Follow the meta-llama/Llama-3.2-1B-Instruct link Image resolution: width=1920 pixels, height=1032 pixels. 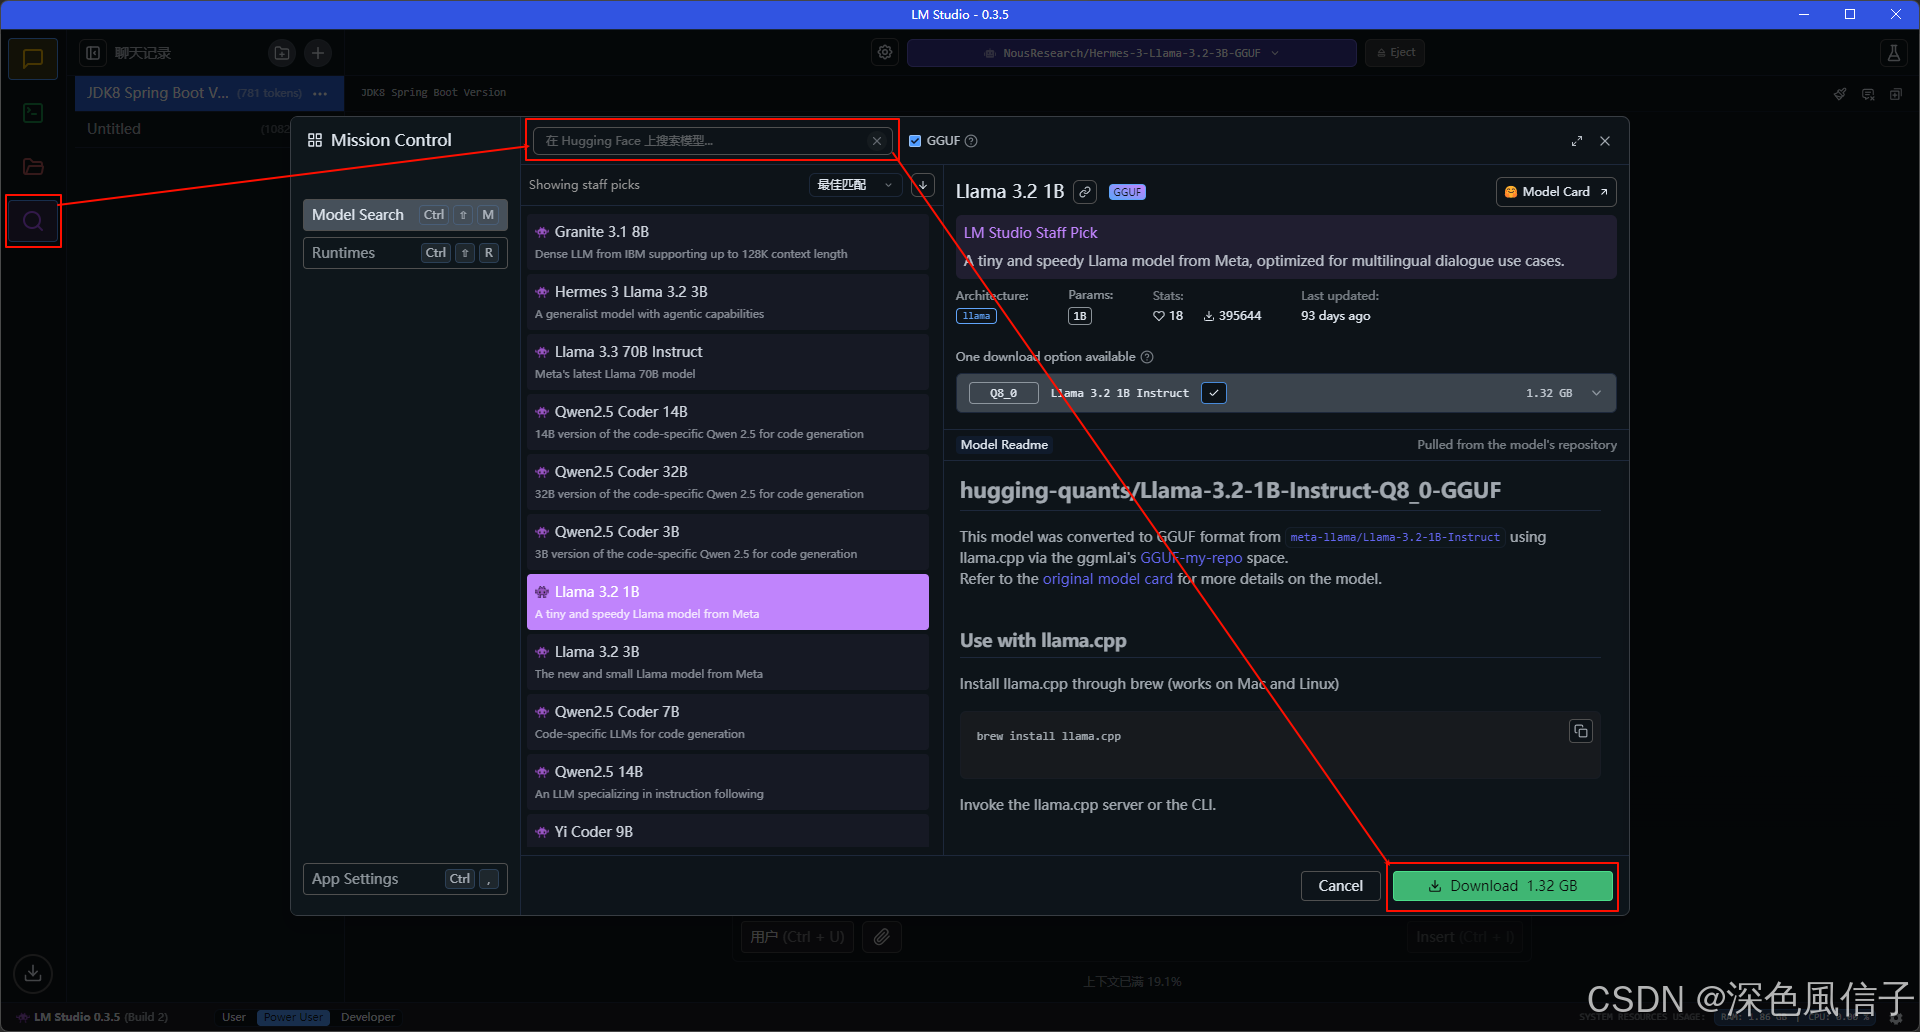(x=1395, y=538)
